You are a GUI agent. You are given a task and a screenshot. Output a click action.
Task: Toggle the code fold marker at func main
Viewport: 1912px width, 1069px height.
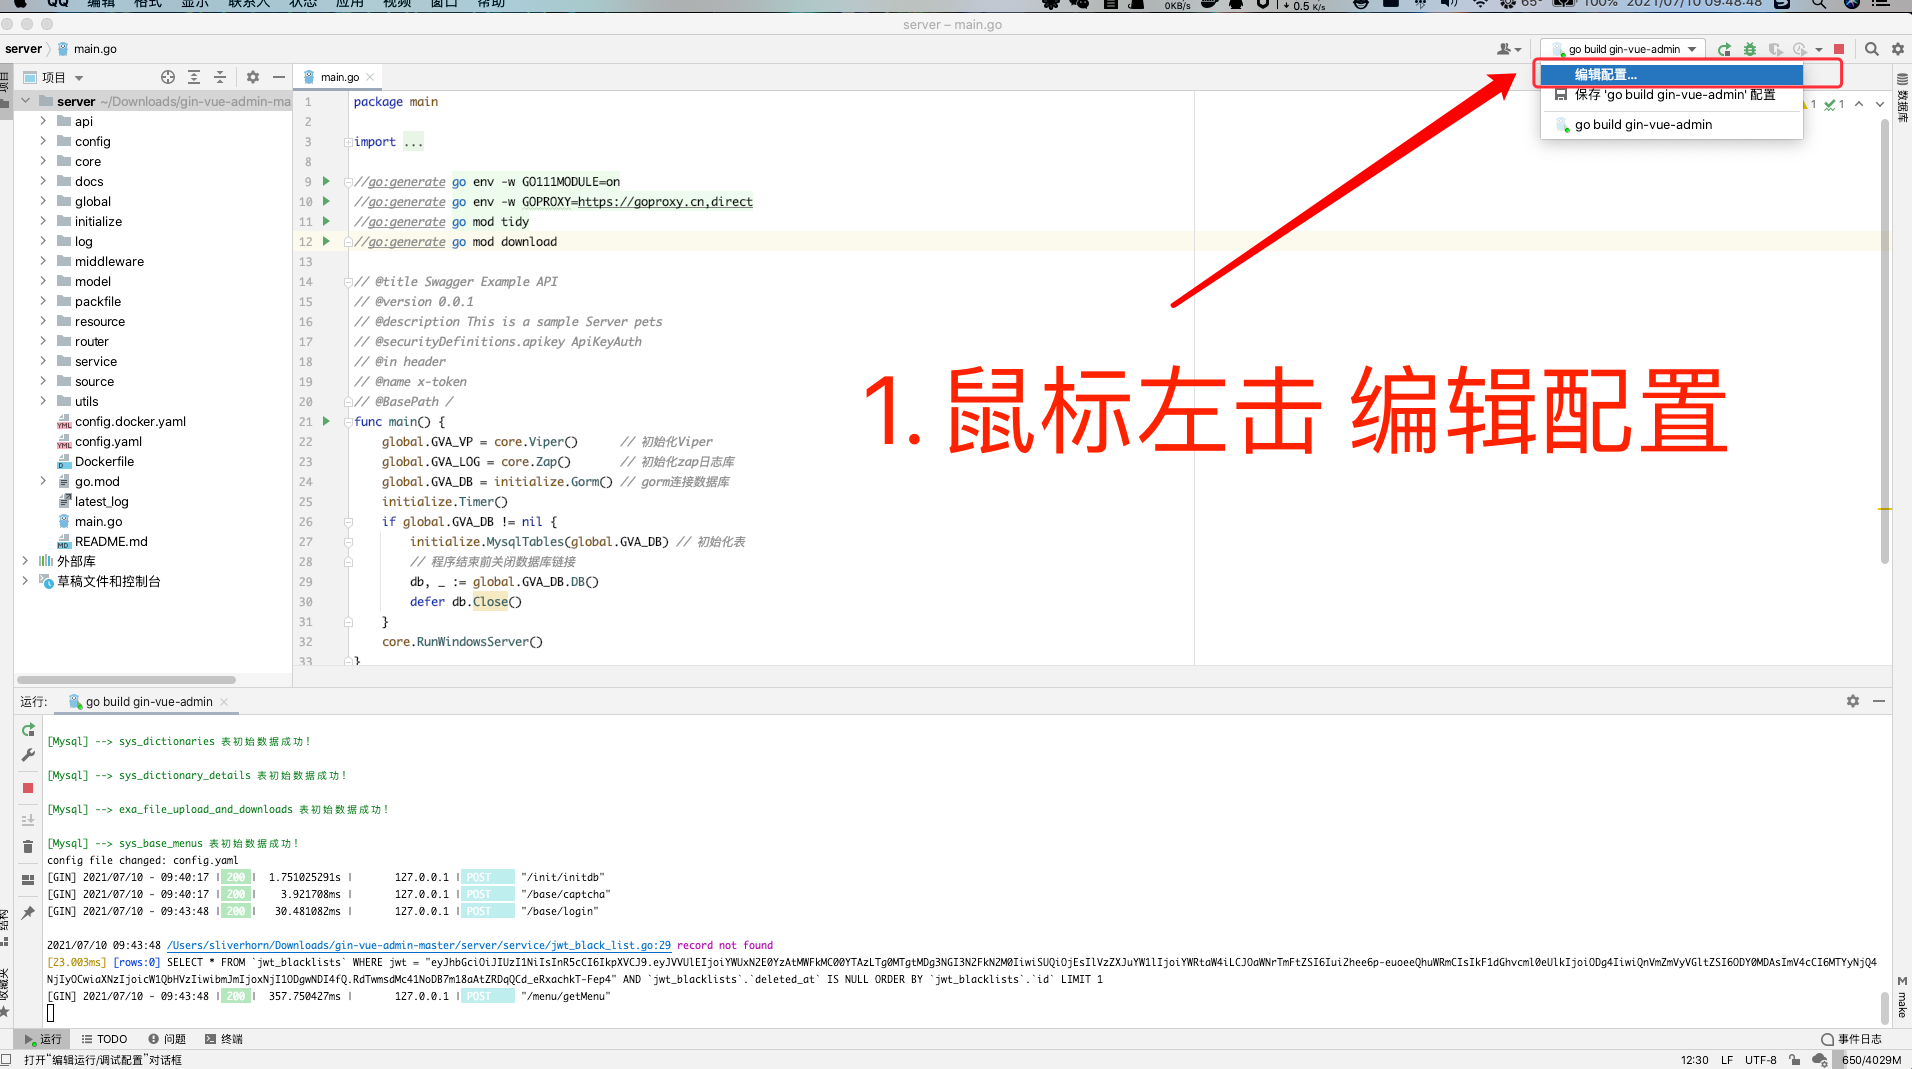[x=348, y=422]
